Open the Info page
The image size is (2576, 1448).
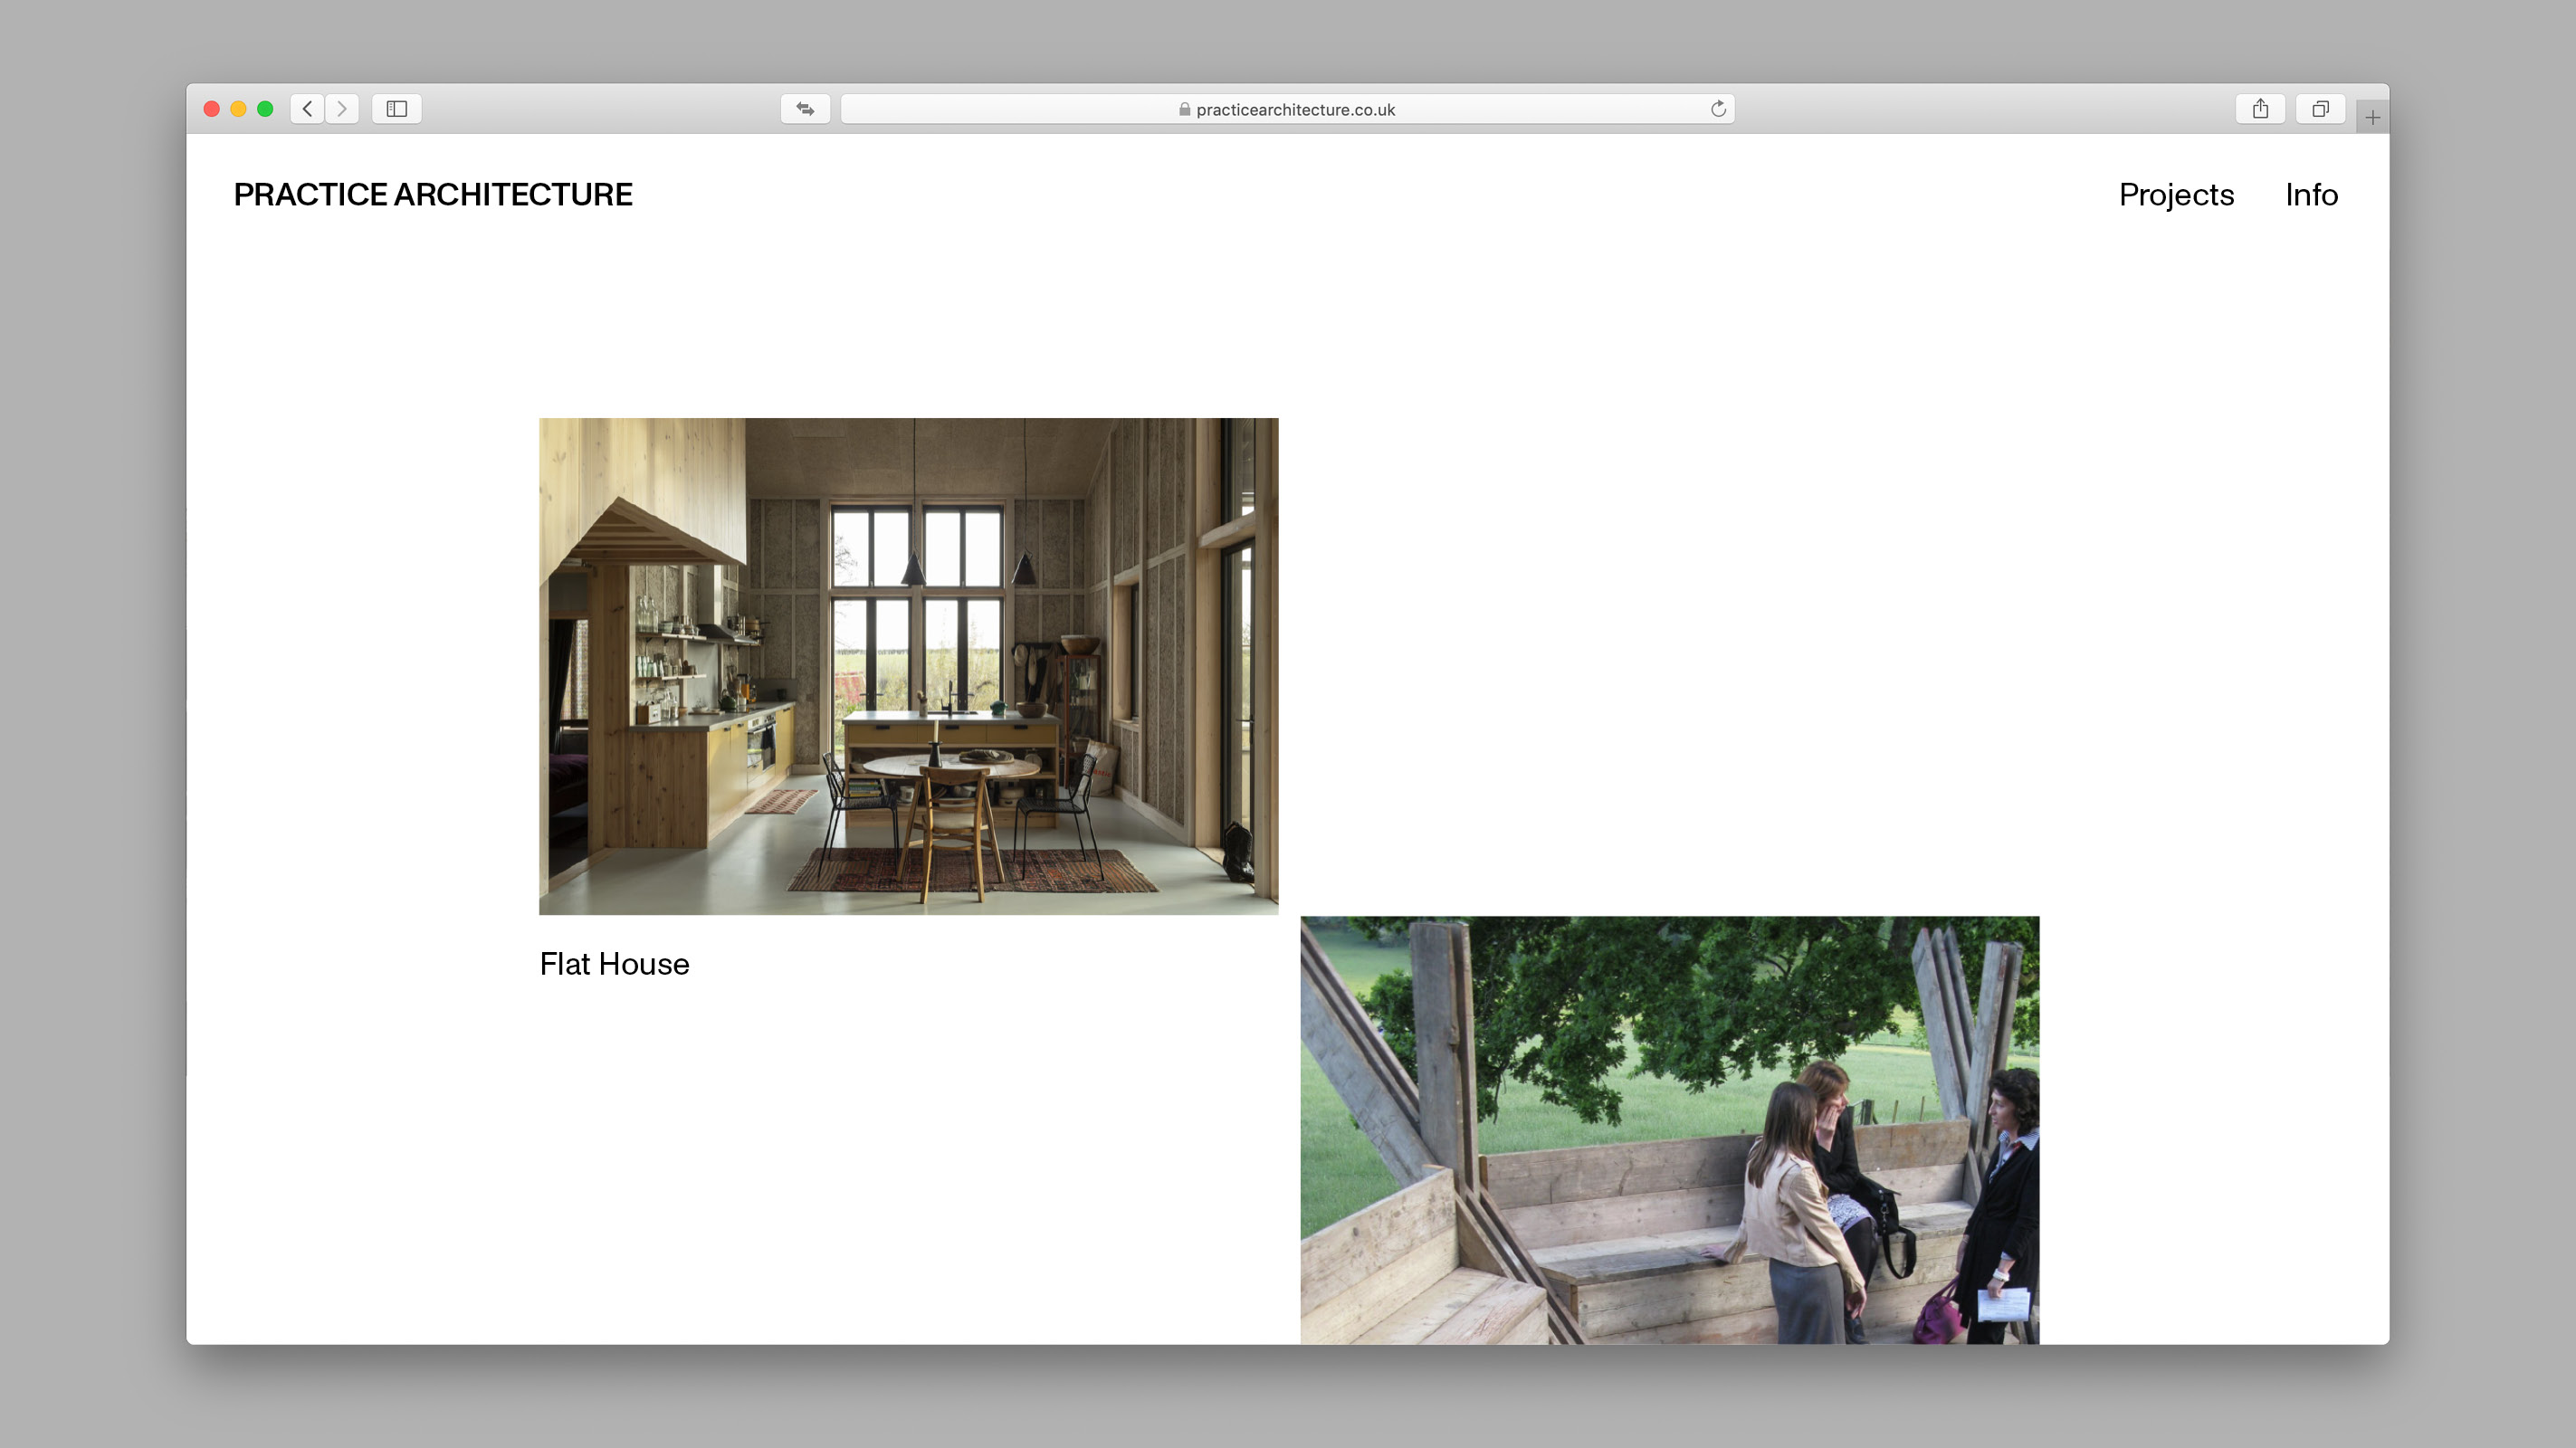point(2311,194)
